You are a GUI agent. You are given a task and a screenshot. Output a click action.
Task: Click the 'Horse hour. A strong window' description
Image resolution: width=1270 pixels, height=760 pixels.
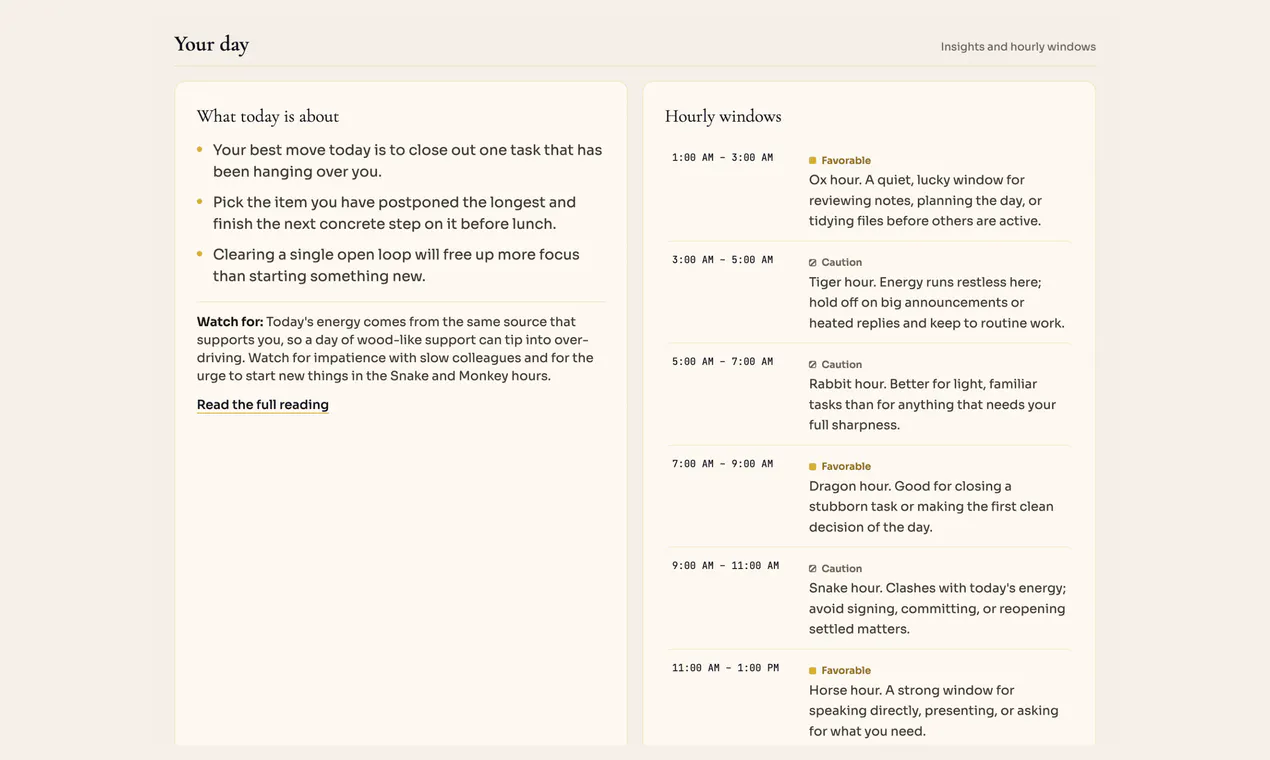pos(934,711)
